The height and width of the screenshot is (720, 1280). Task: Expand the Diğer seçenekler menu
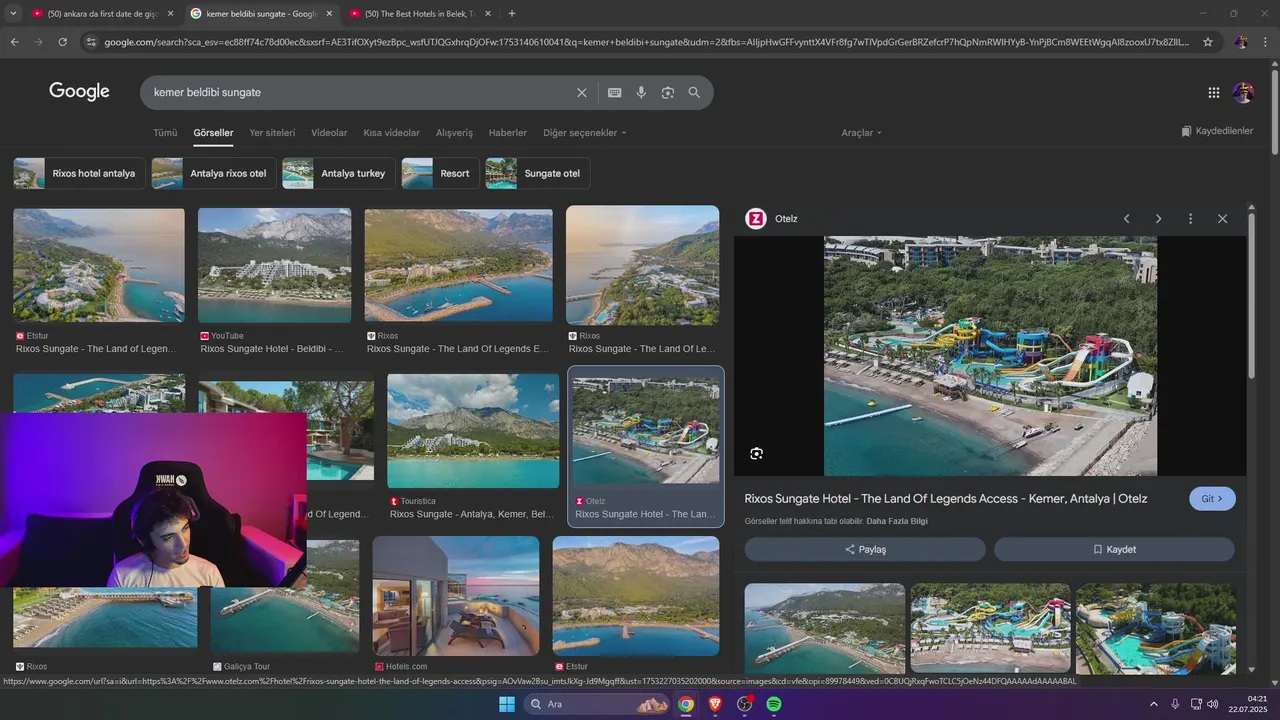coord(585,132)
